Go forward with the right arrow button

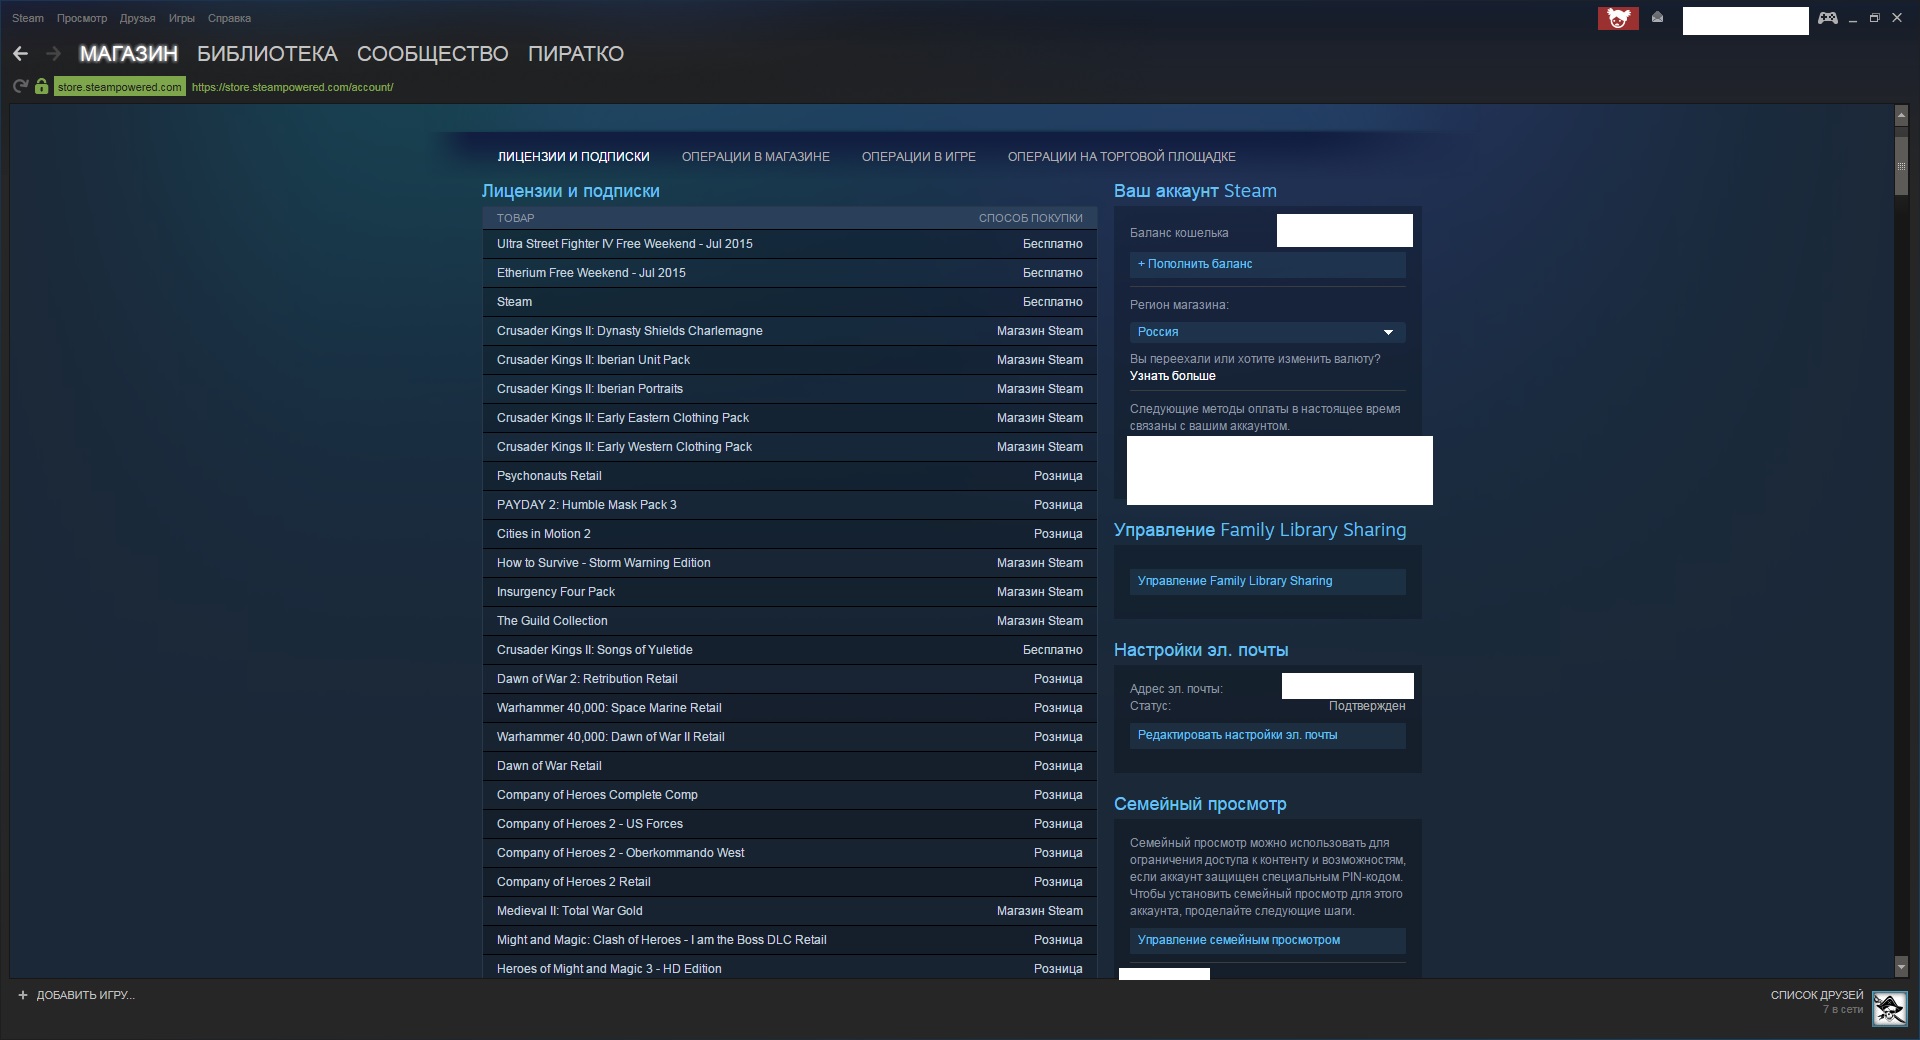(54, 54)
